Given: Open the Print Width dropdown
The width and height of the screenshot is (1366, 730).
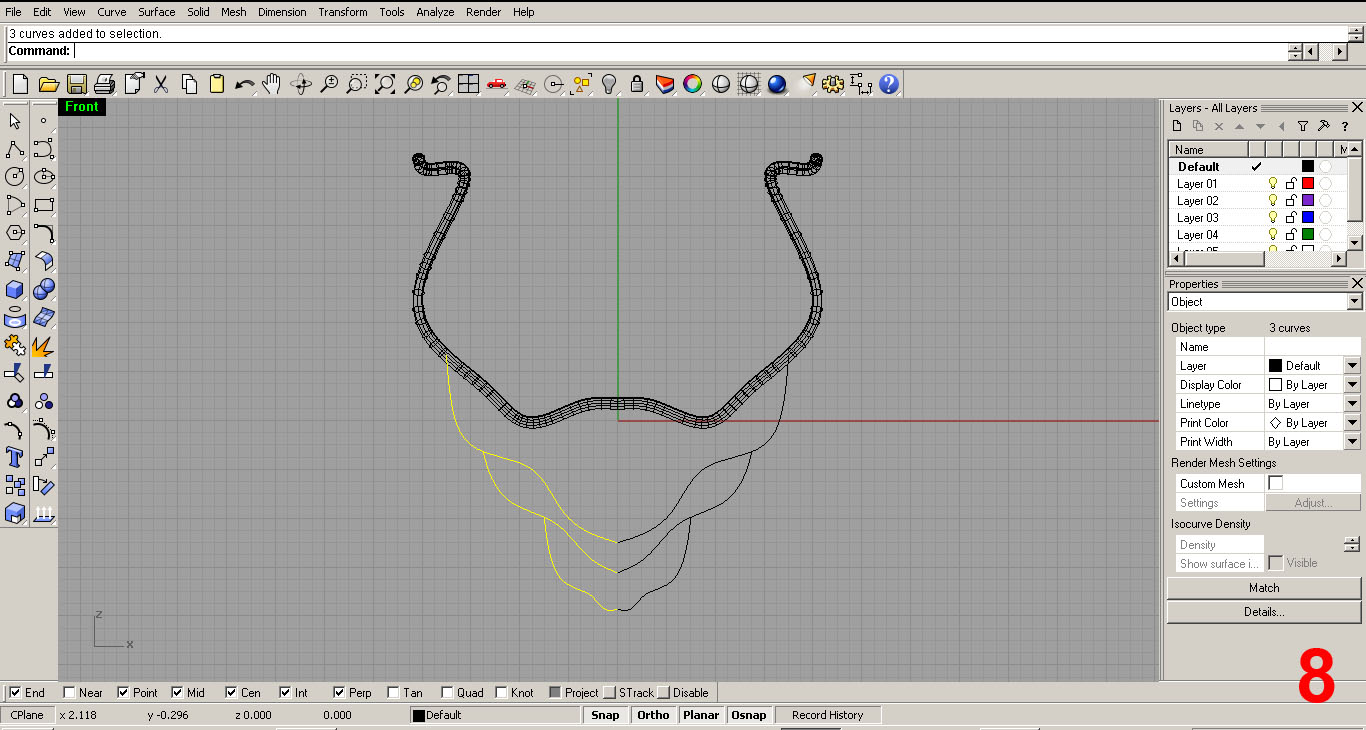Looking at the screenshot, I should [x=1352, y=442].
